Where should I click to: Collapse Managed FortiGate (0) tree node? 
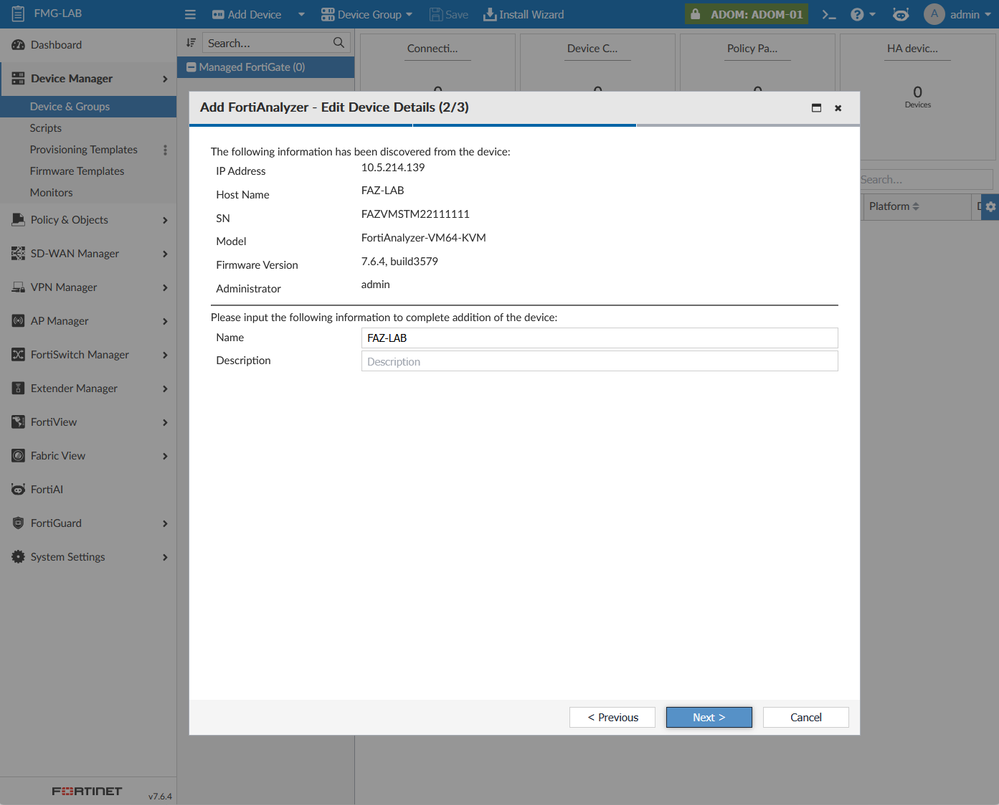point(190,67)
